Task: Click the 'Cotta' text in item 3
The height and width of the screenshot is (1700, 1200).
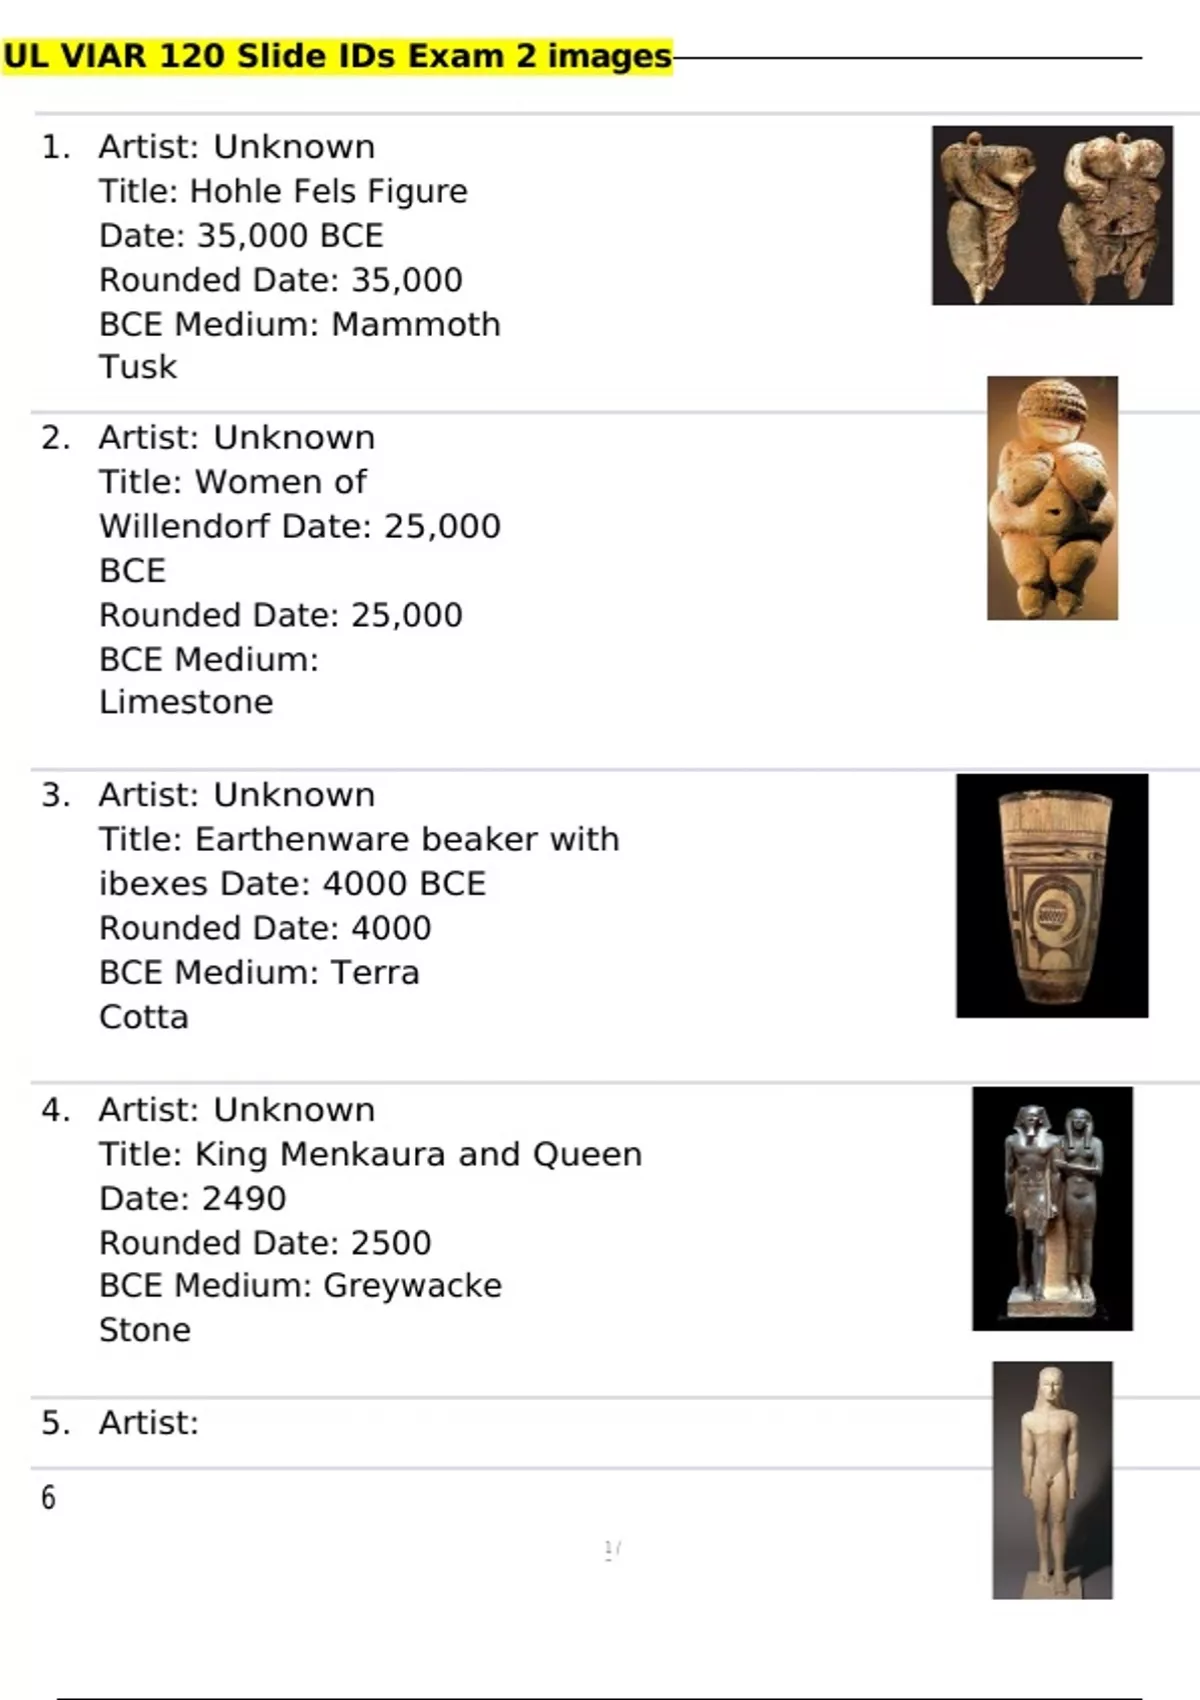Action: click(144, 1017)
